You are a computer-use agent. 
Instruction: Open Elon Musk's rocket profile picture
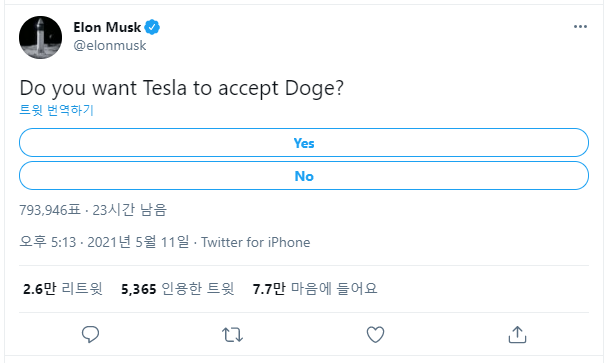[40, 38]
